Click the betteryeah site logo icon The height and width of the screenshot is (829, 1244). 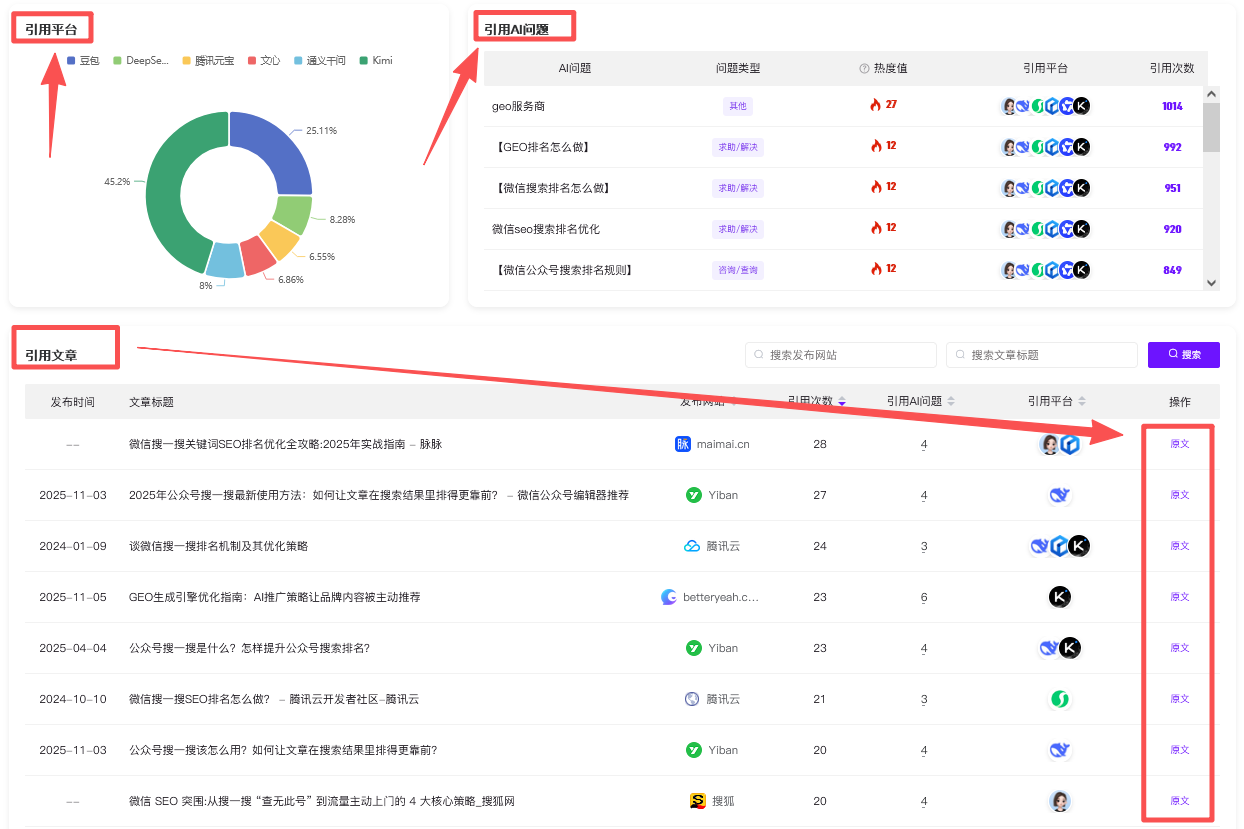coord(669,597)
